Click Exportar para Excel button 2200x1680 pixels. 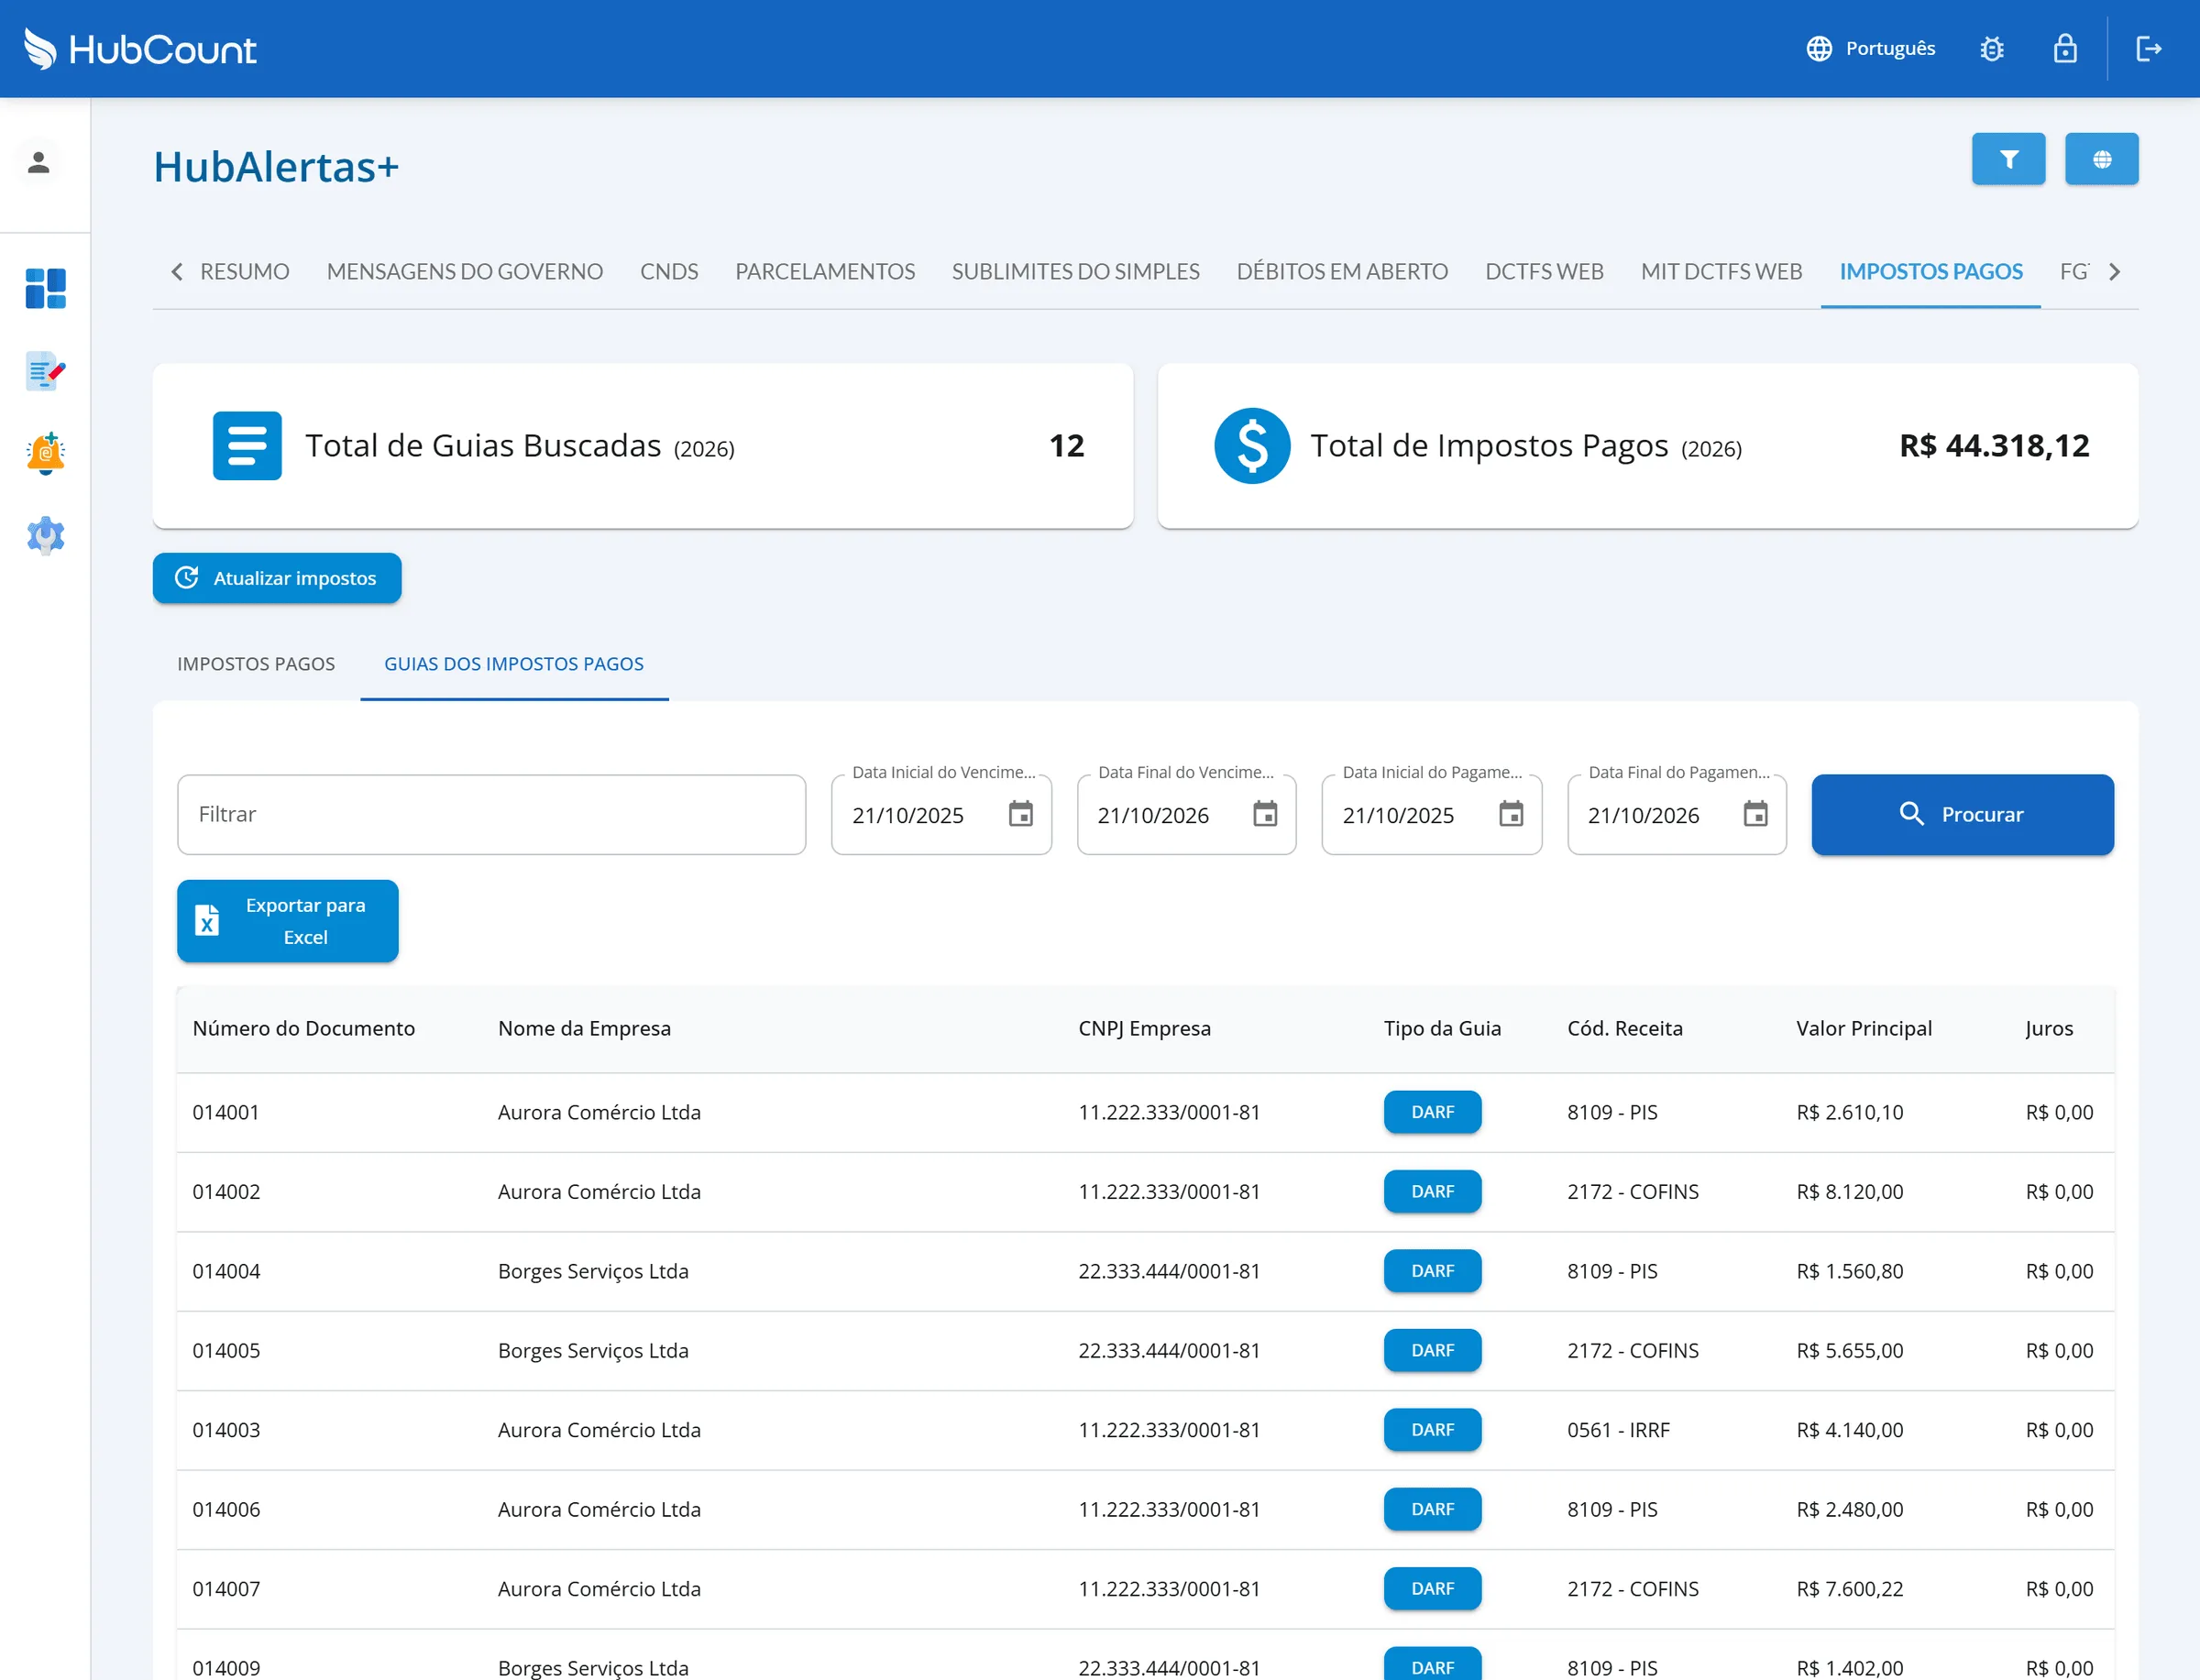pyautogui.click(x=288, y=921)
